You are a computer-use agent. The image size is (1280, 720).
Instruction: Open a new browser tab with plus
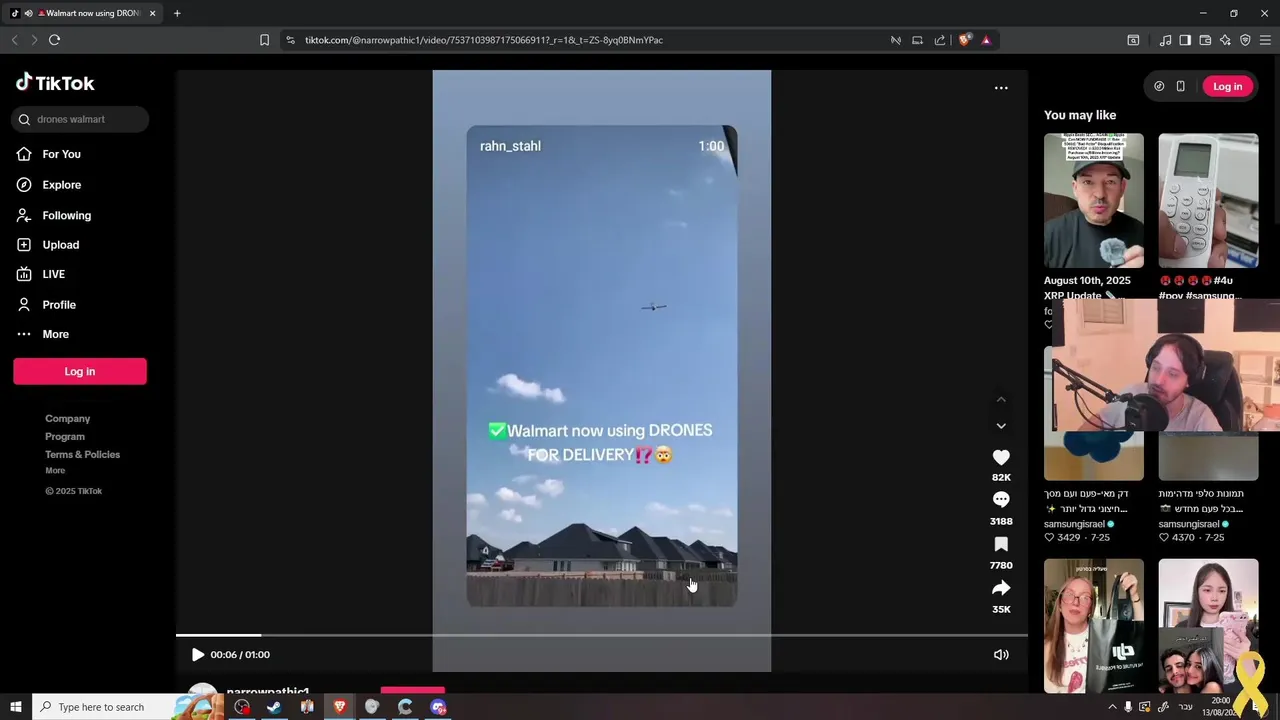point(177,13)
